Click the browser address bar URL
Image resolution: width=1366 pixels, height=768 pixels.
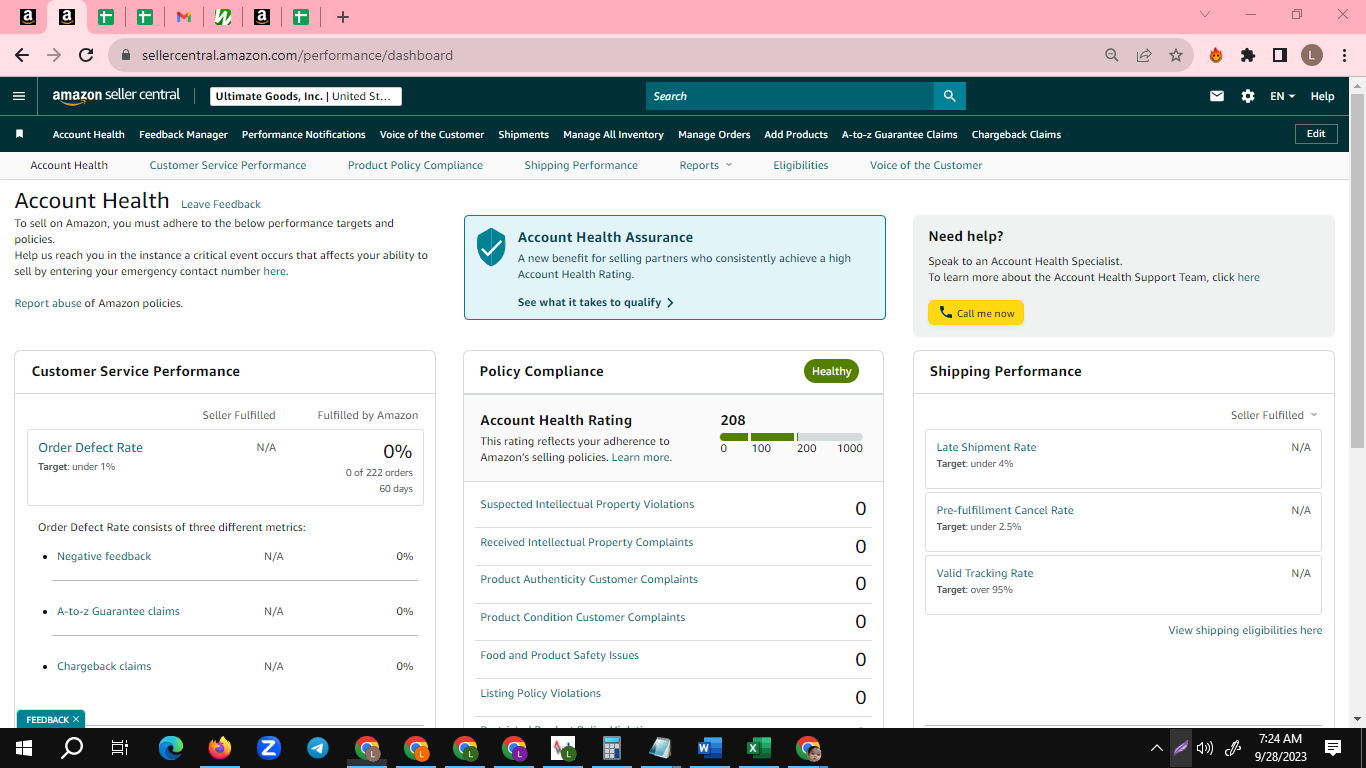point(297,56)
